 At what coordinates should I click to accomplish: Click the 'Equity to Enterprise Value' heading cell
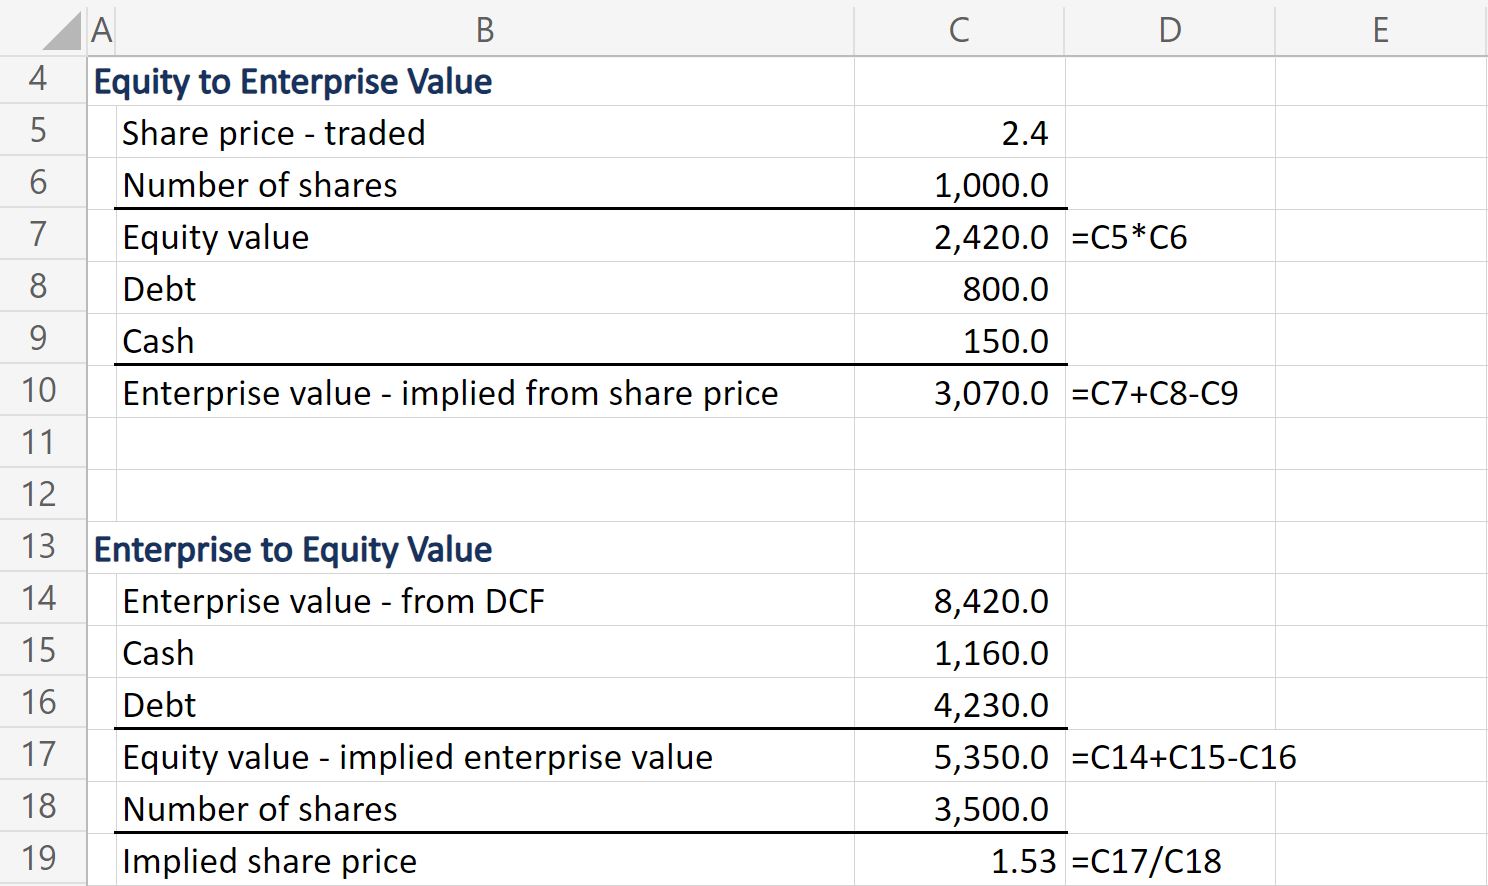(x=293, y=82)
